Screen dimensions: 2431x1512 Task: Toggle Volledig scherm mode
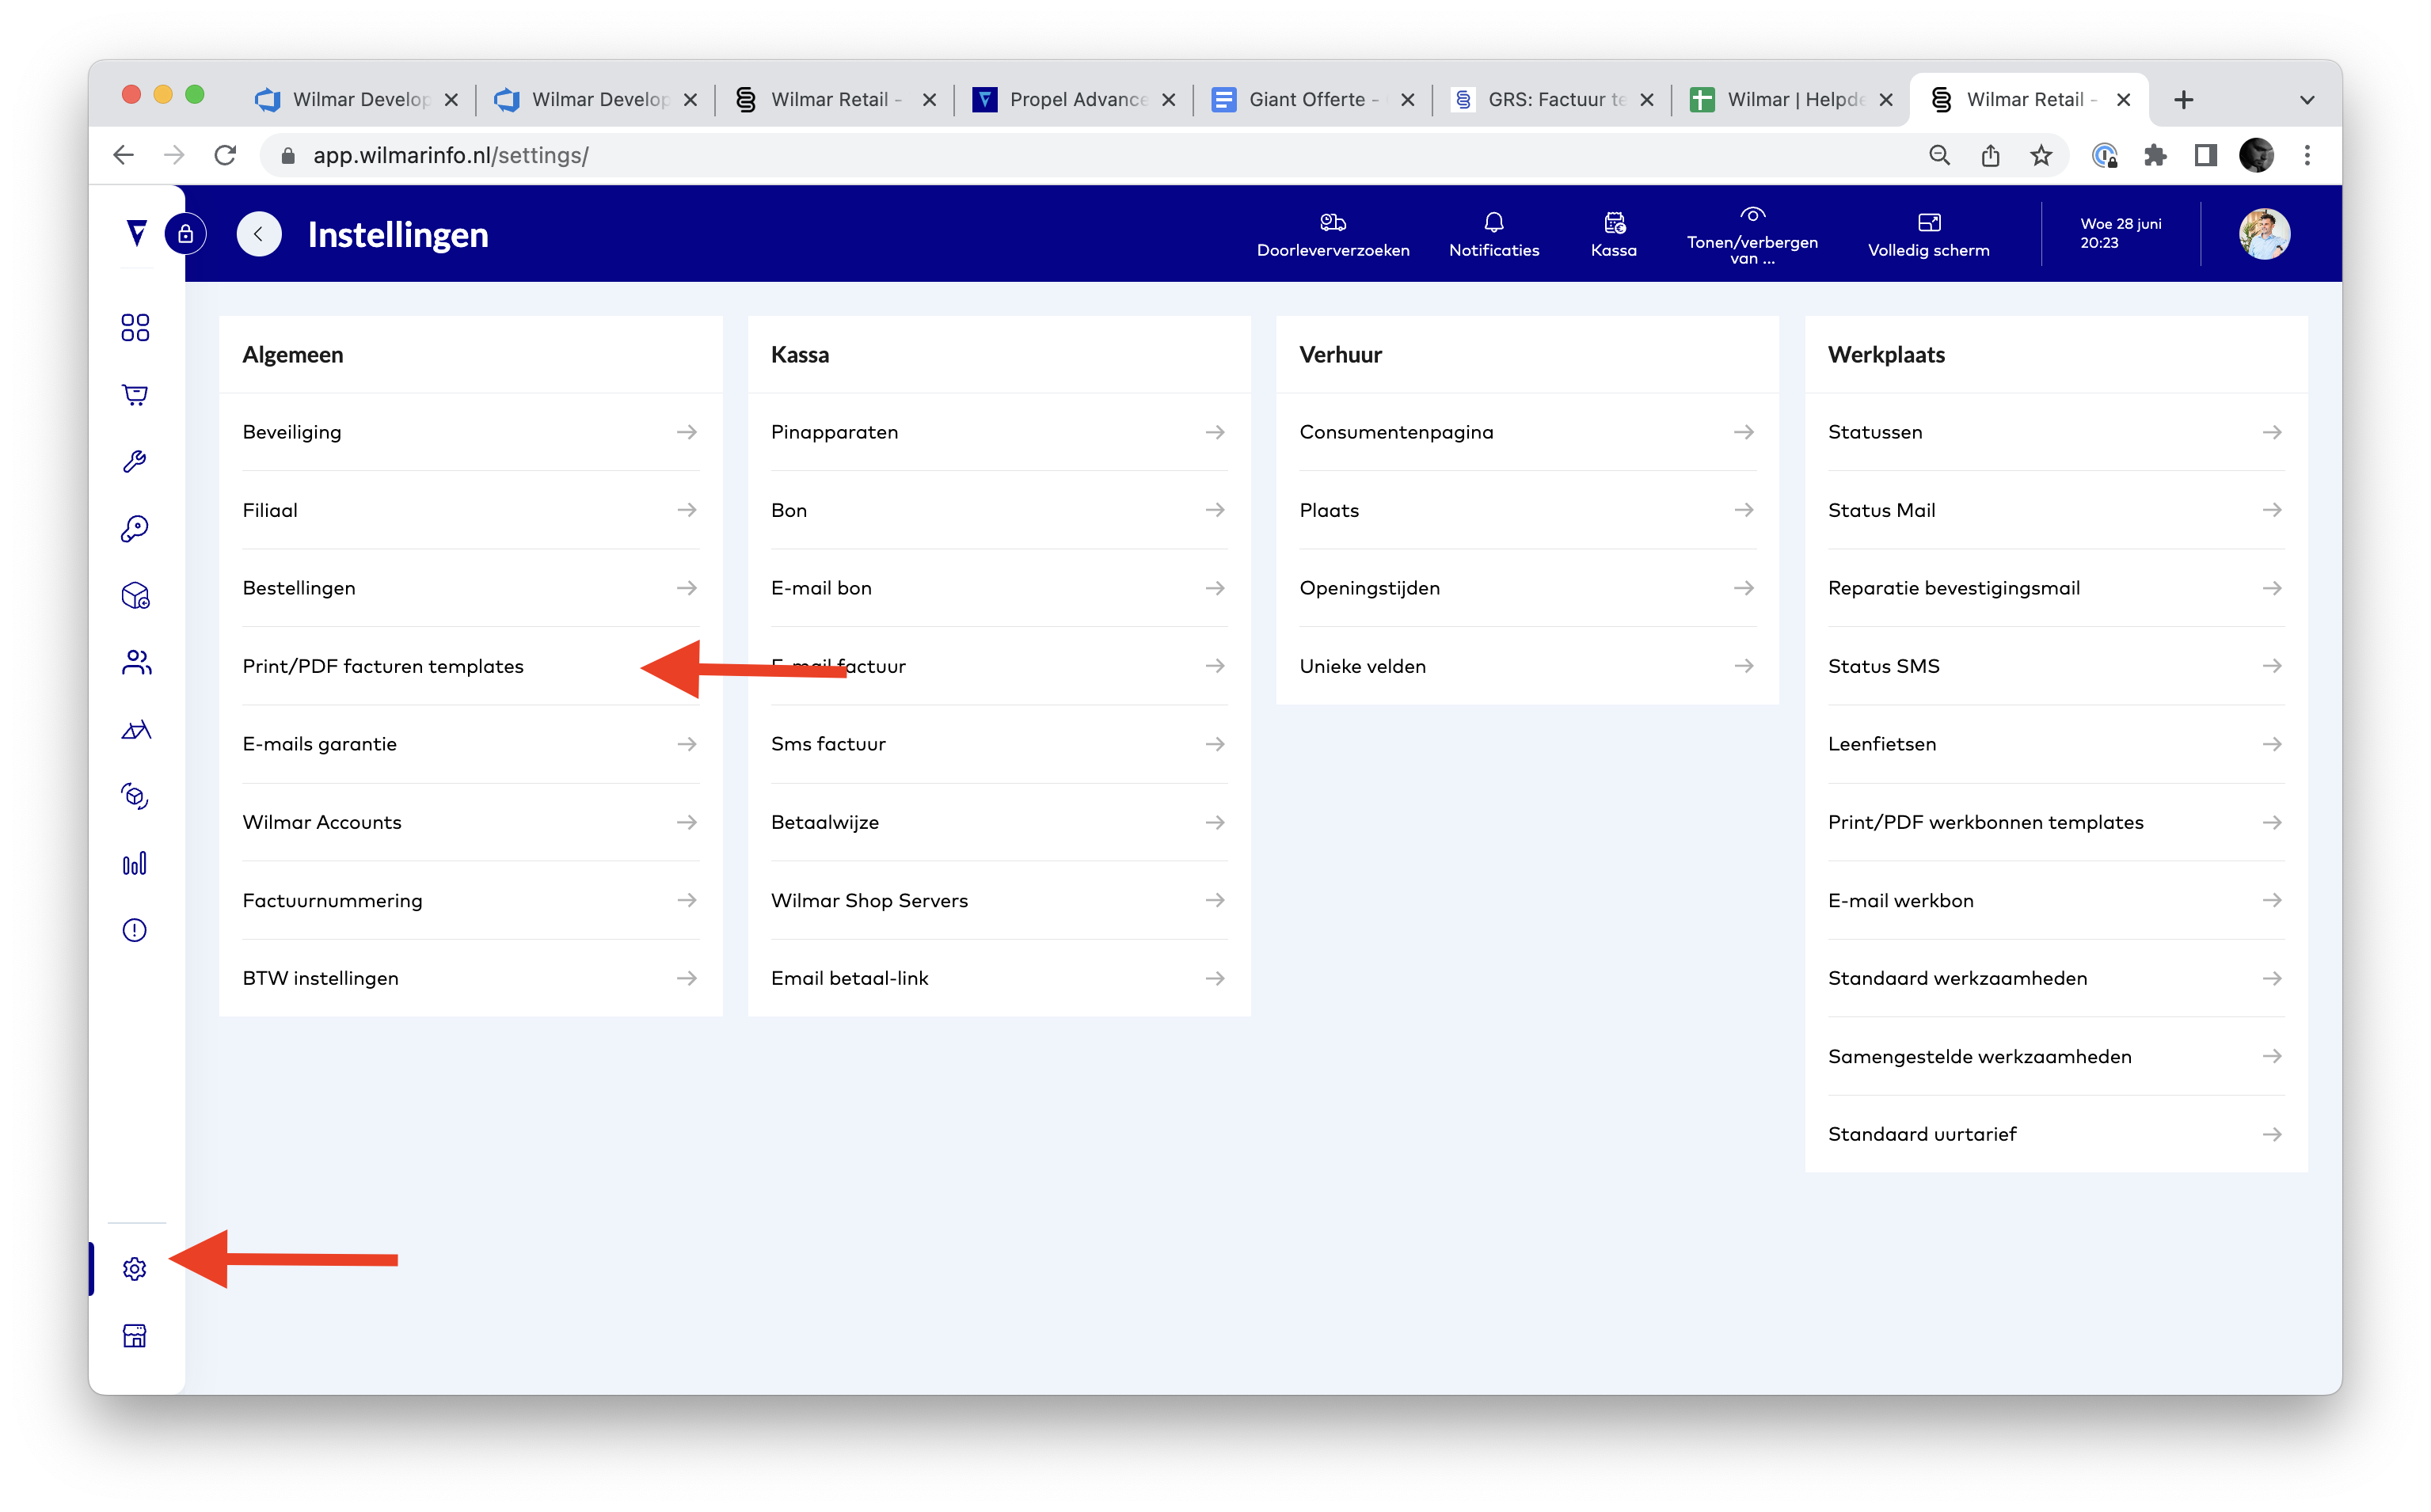(1927, 233)
